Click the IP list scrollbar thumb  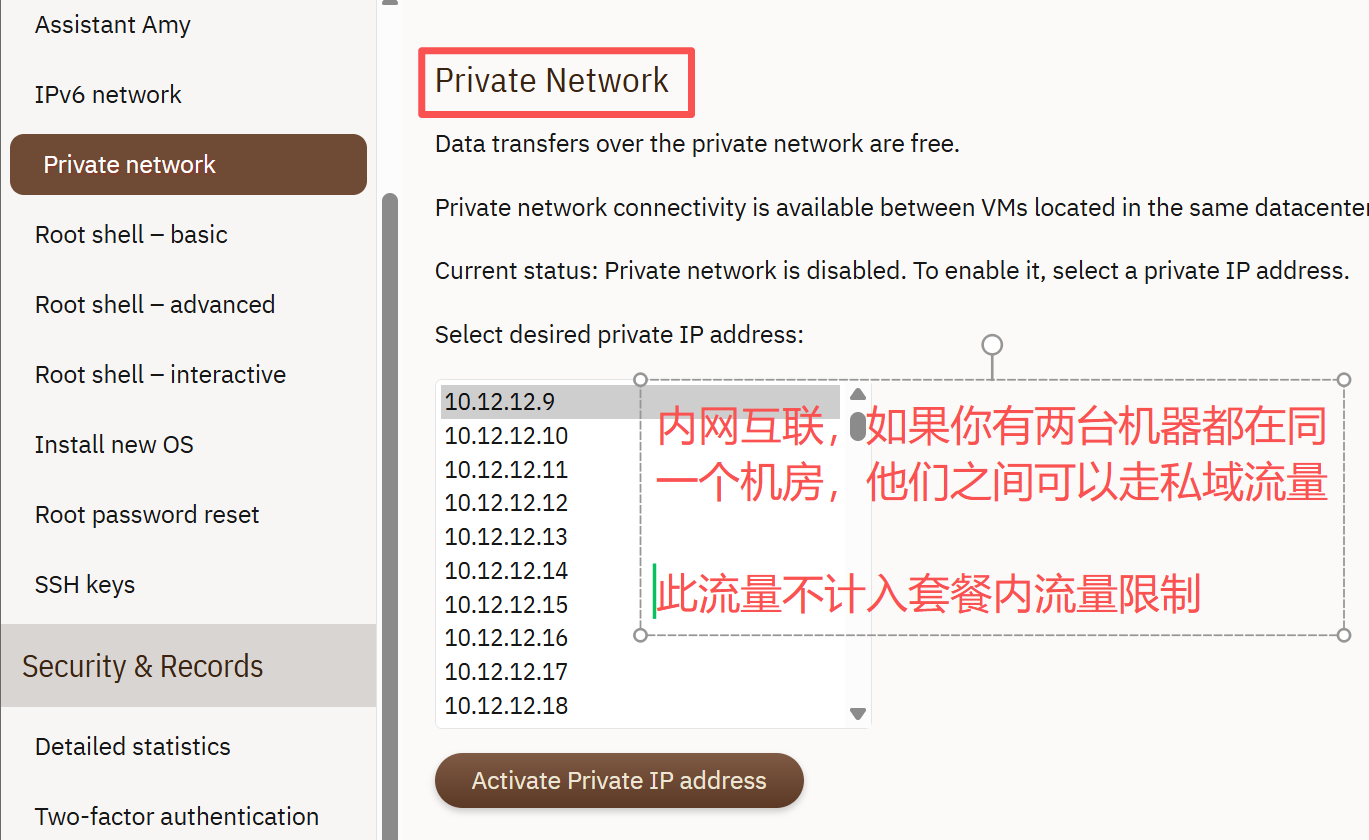point(857,425)
